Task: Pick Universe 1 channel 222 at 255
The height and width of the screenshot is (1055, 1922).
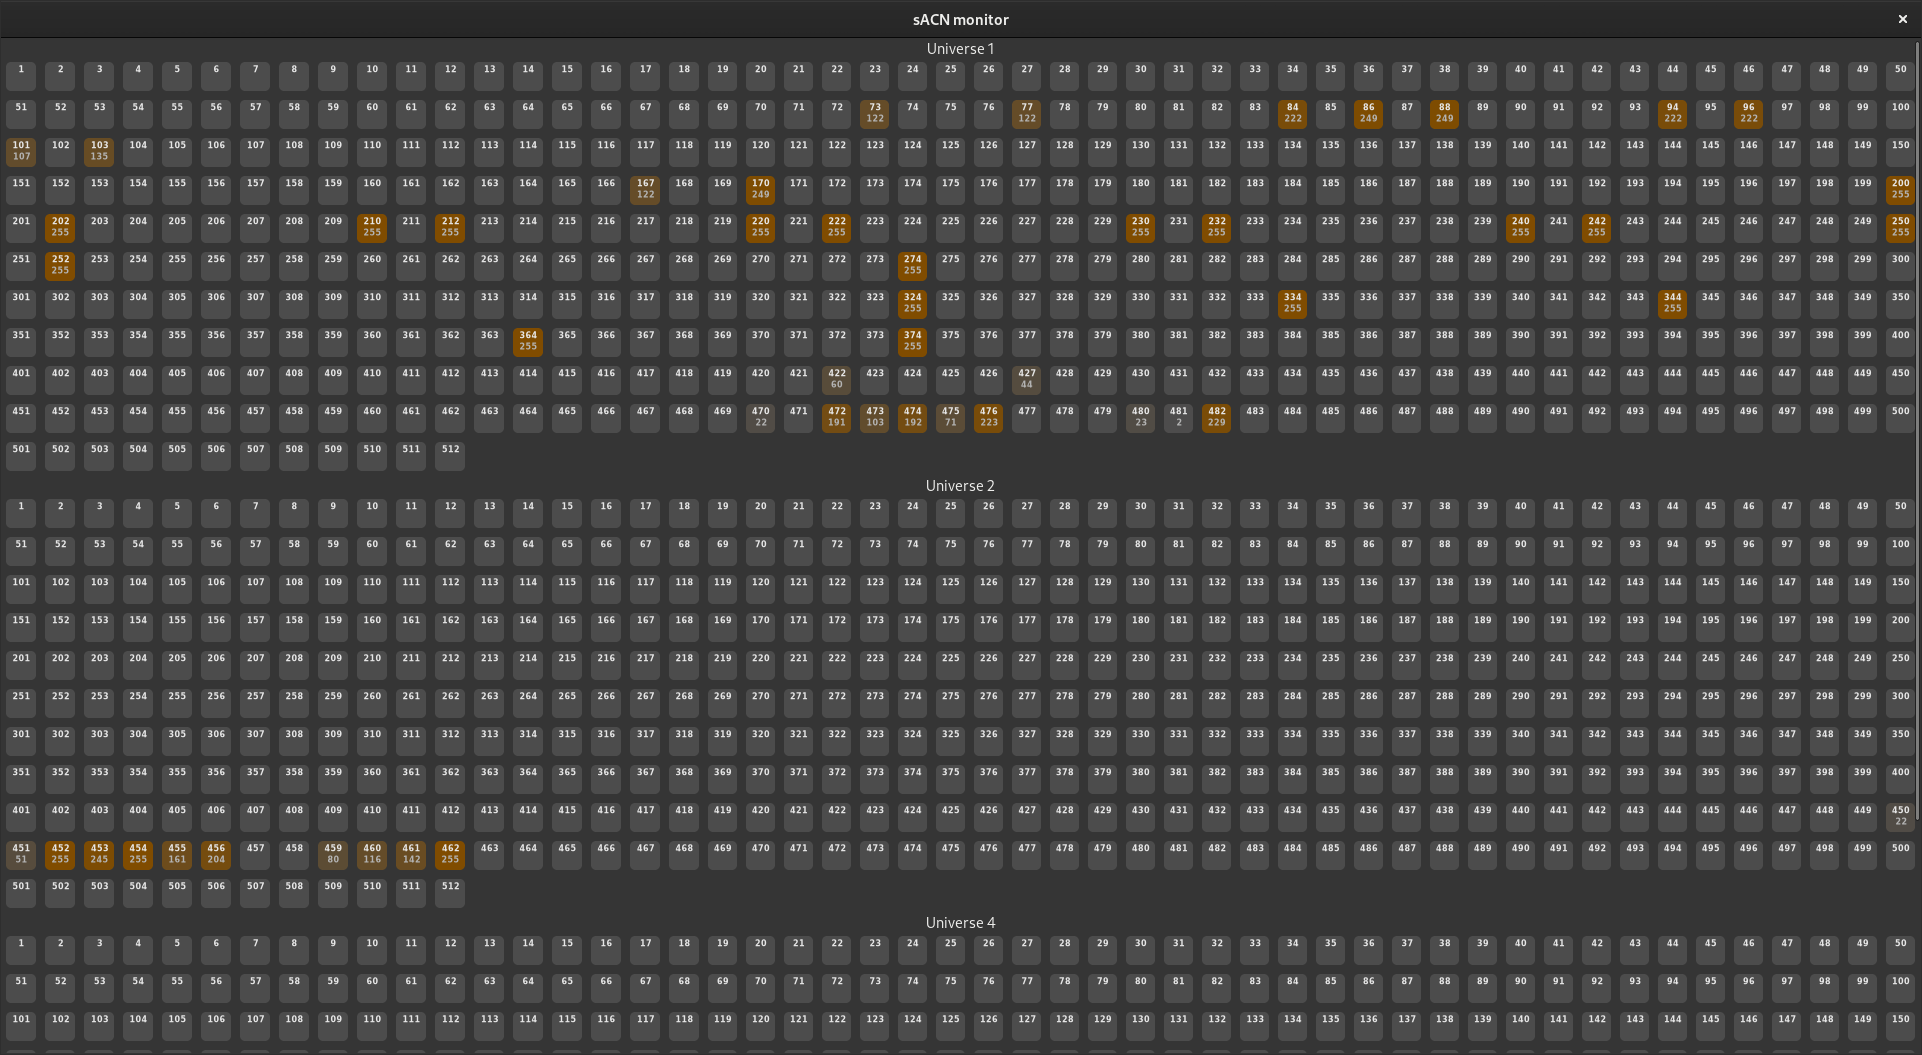Action: 837,227
